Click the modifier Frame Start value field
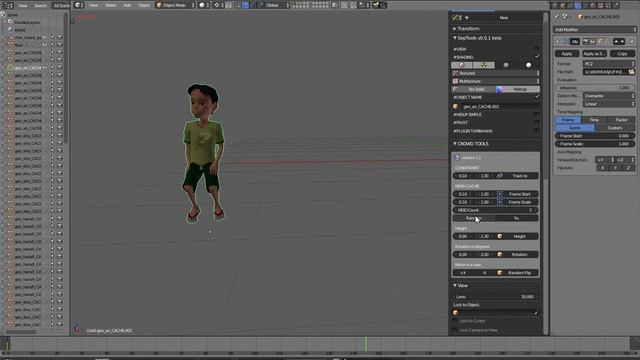 tap(595, 136)
